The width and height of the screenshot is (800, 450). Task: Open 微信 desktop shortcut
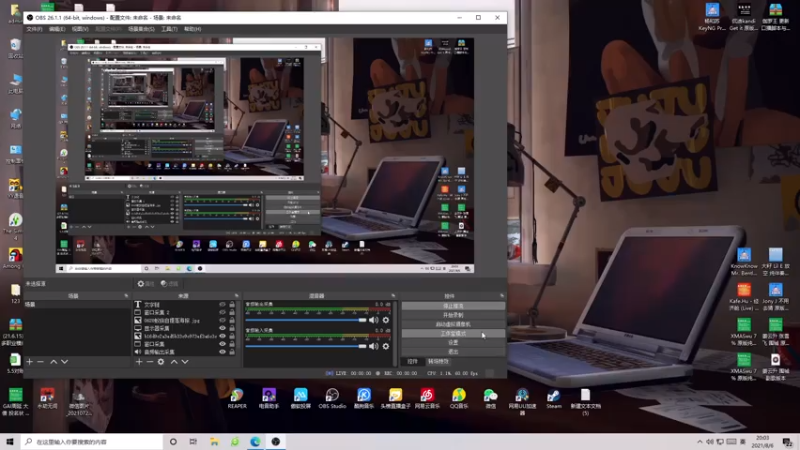(490, 398)
